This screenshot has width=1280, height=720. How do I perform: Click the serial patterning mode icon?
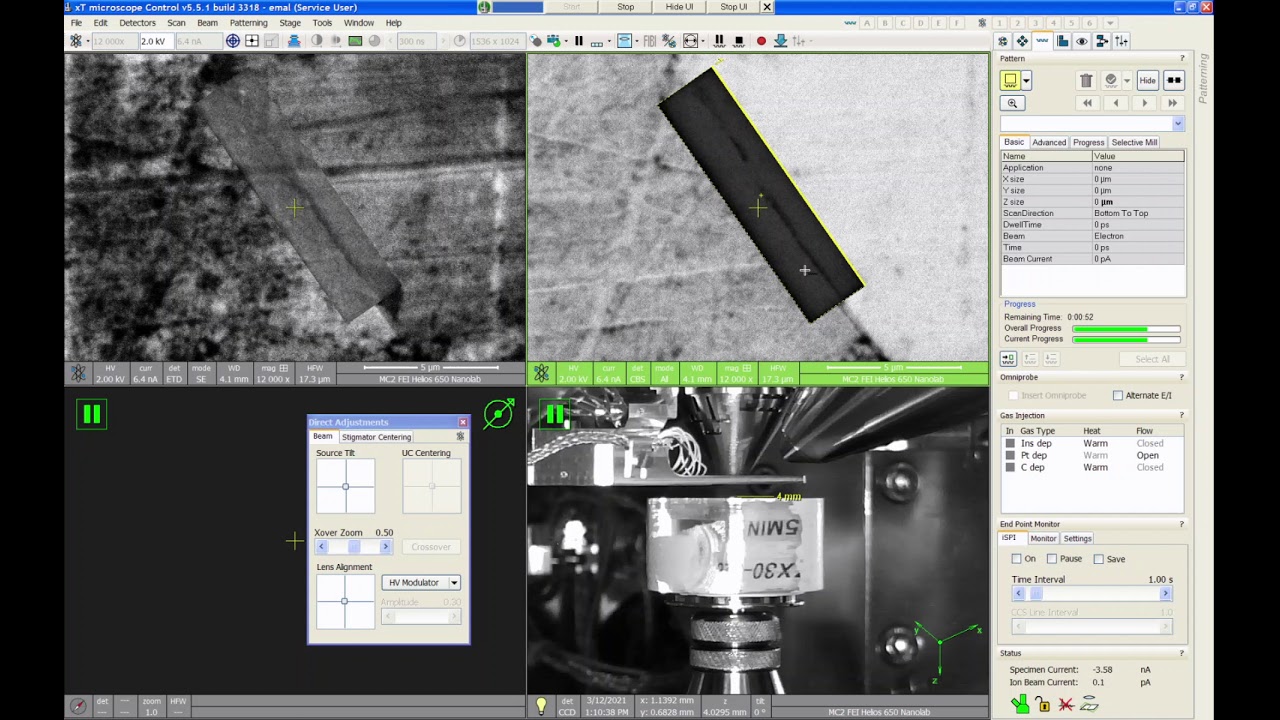pos(1174,80)
